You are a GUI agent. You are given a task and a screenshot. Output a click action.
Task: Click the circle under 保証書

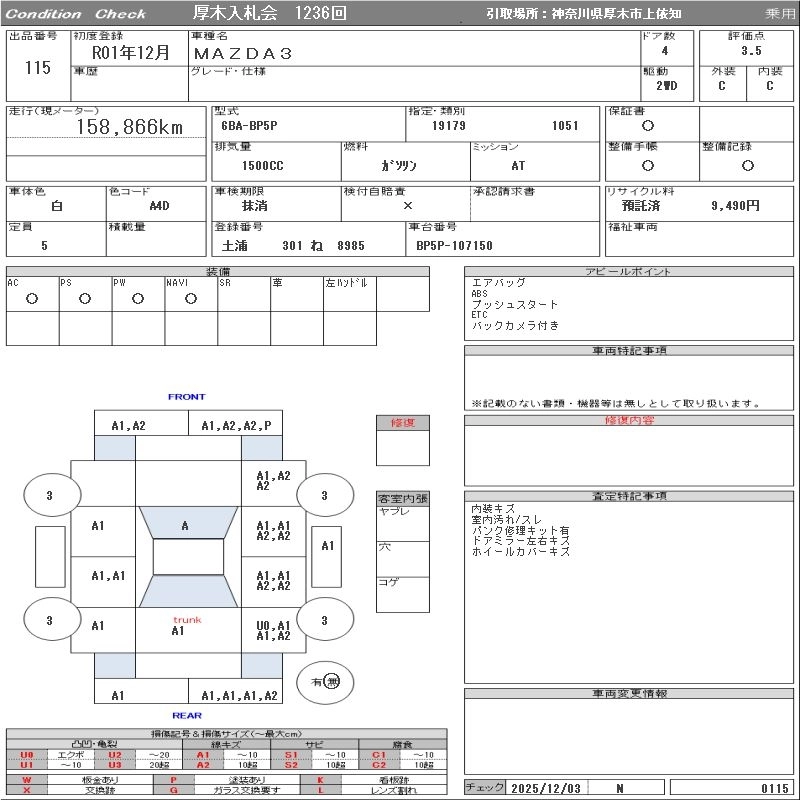click(648, 126)
